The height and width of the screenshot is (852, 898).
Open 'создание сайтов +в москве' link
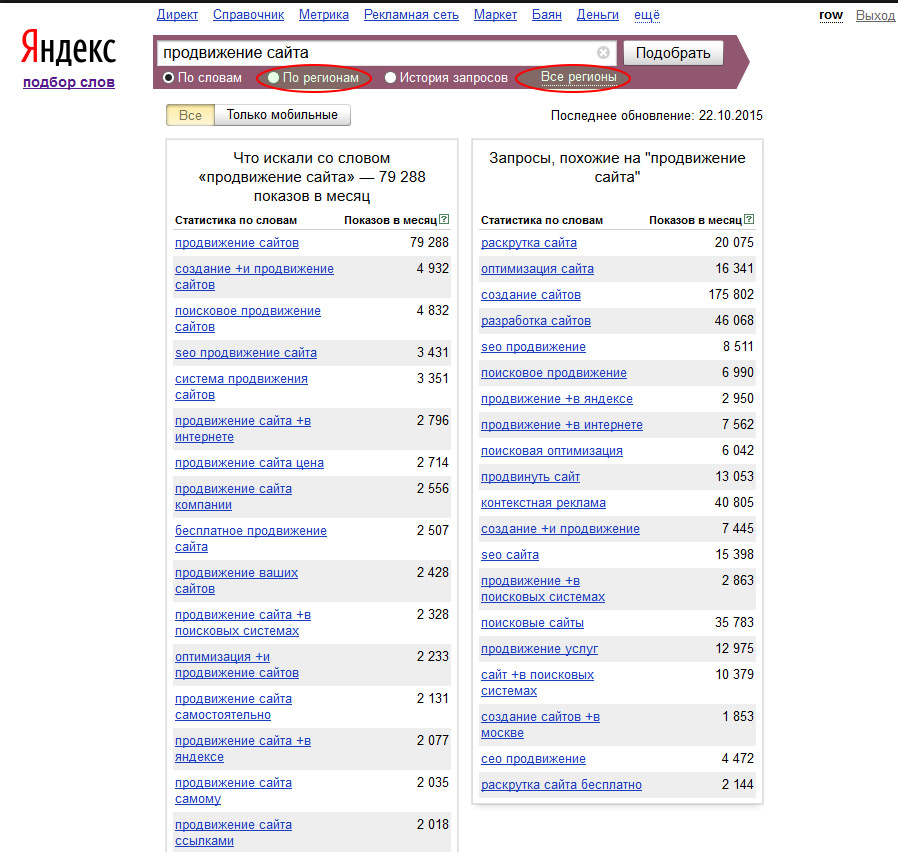point(540,724)
